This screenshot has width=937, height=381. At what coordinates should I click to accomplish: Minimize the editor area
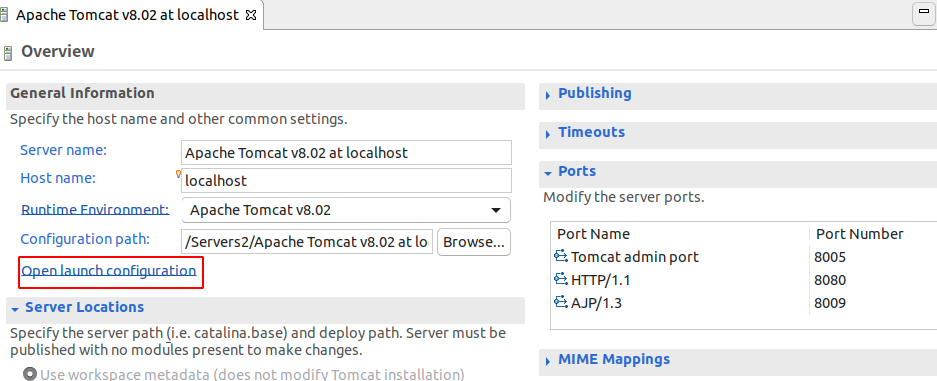(x=923, y=14)
